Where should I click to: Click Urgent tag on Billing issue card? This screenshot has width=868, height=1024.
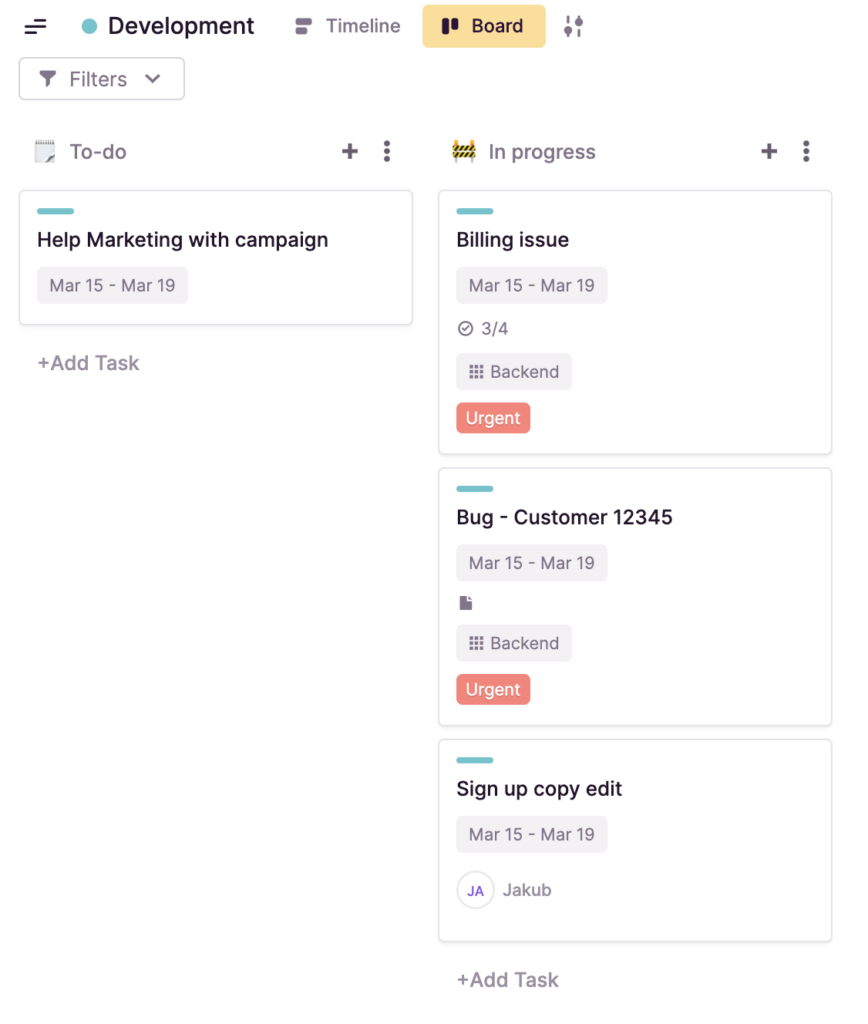coord(493,418)
